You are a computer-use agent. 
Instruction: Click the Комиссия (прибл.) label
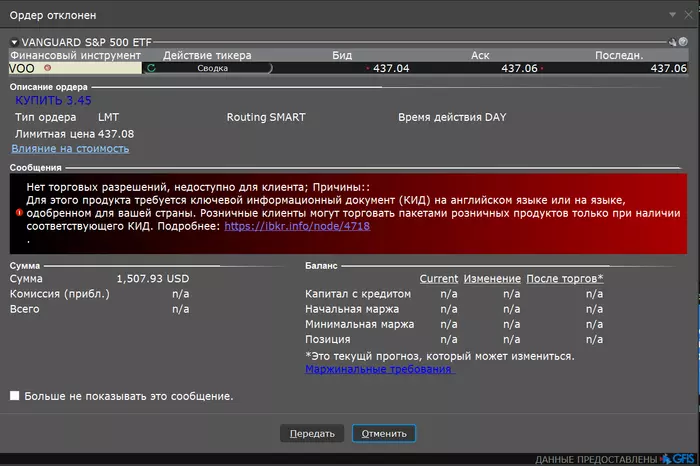pos(60,294)
